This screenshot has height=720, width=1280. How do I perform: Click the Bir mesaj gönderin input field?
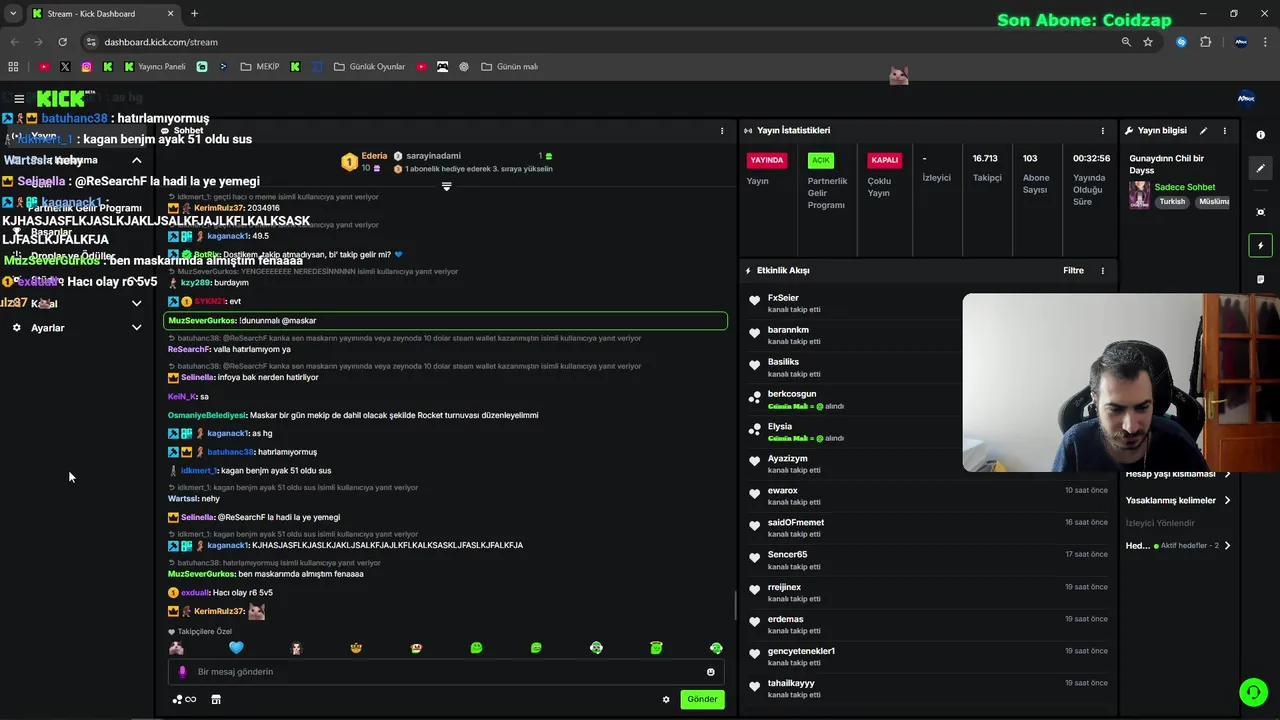click(446, 672)
